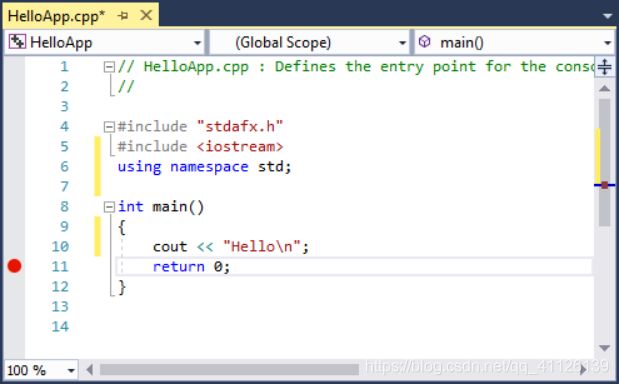
Task: Click the HelloApp project icon in navigation bar
Action: pos(17,41)
